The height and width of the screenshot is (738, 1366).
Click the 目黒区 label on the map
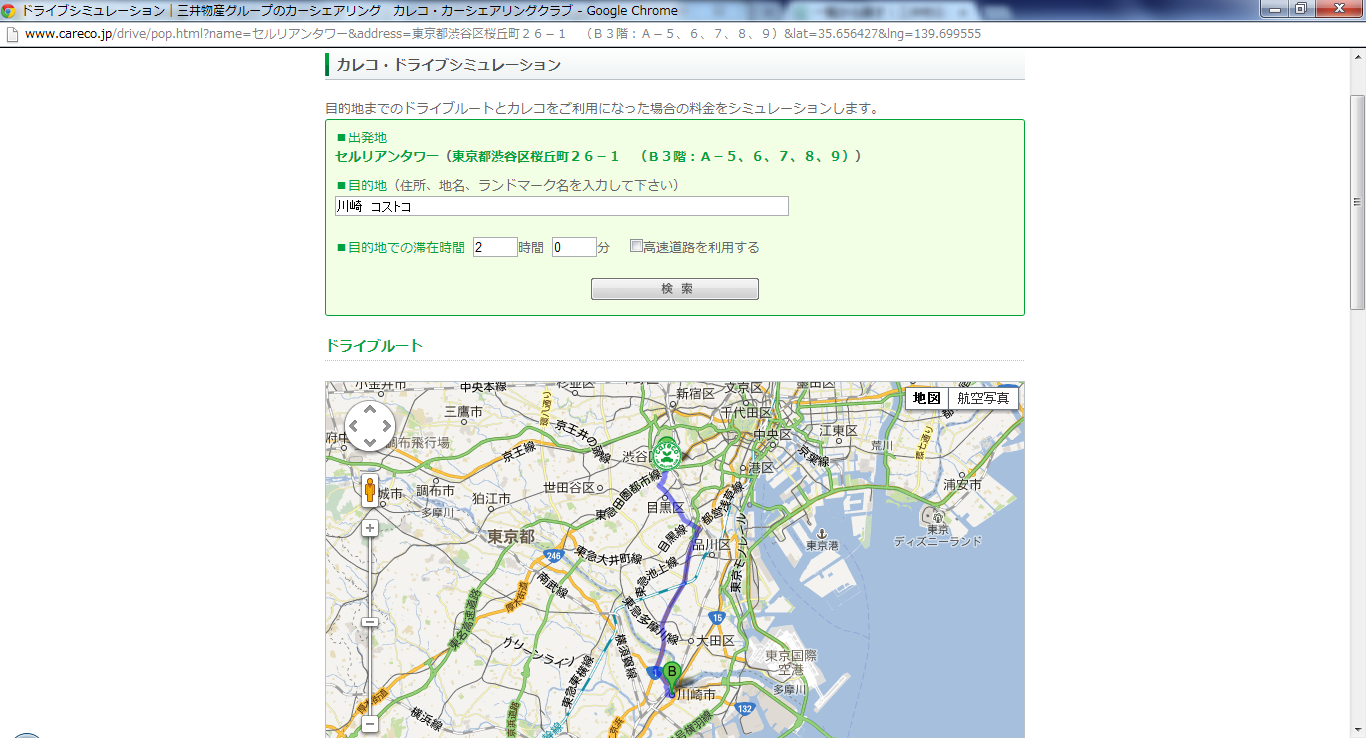click(x=665, y=507)
